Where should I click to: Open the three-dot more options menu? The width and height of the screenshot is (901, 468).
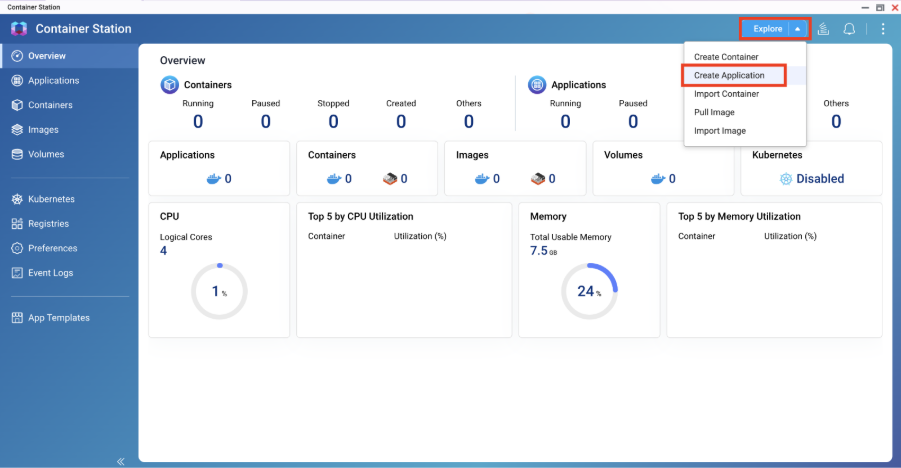coord(883,29)
